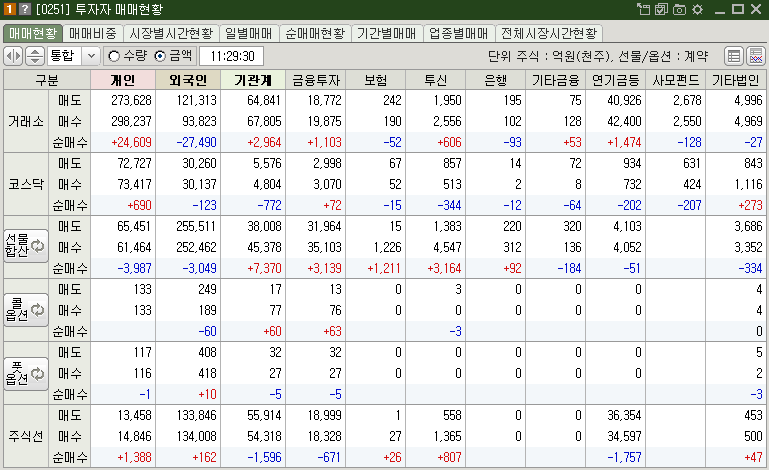Click the 보험 column header
The image size is (769, 470).
[x=376, y=80]
